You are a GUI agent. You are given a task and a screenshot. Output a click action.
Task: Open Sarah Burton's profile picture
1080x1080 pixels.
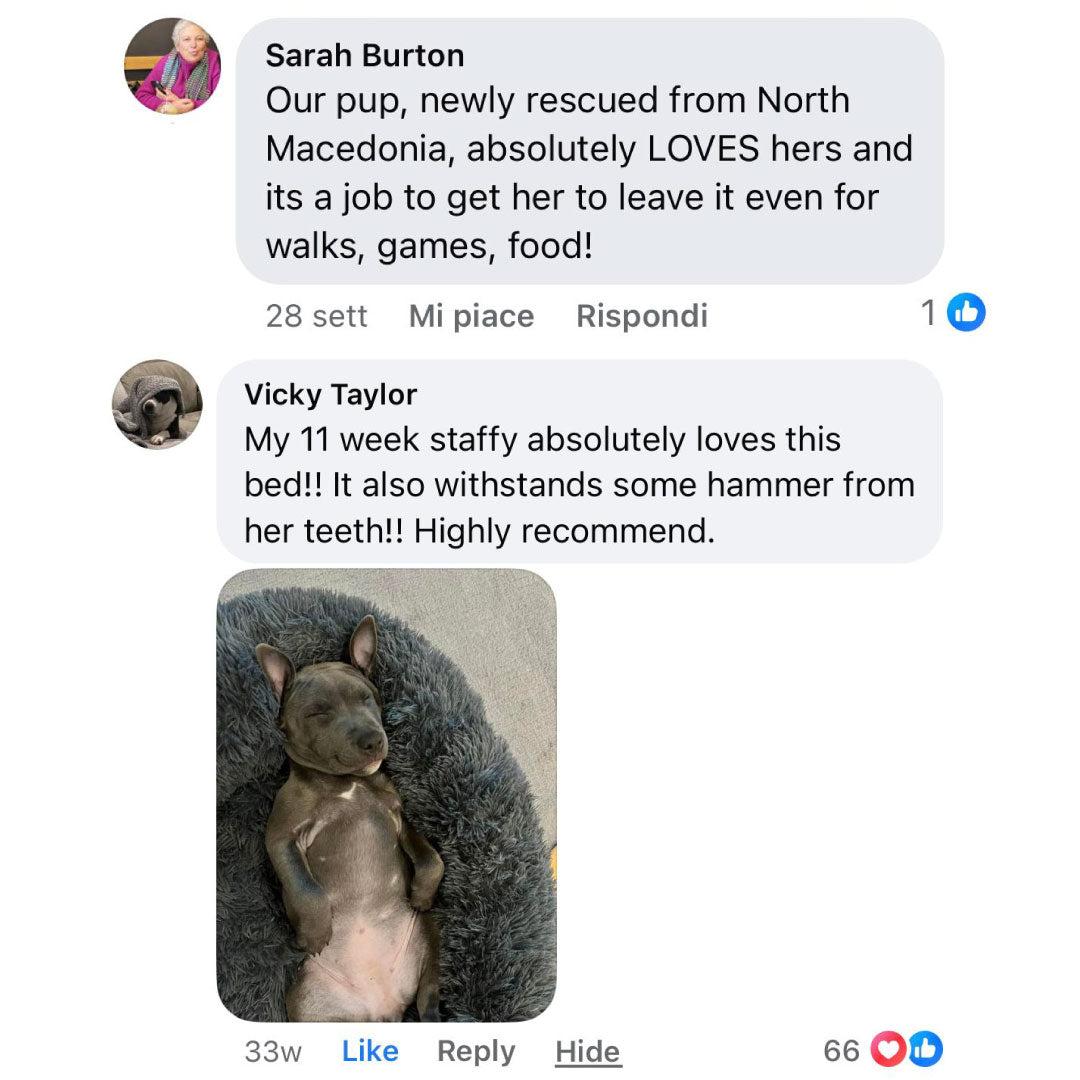(x=172, y=66)
